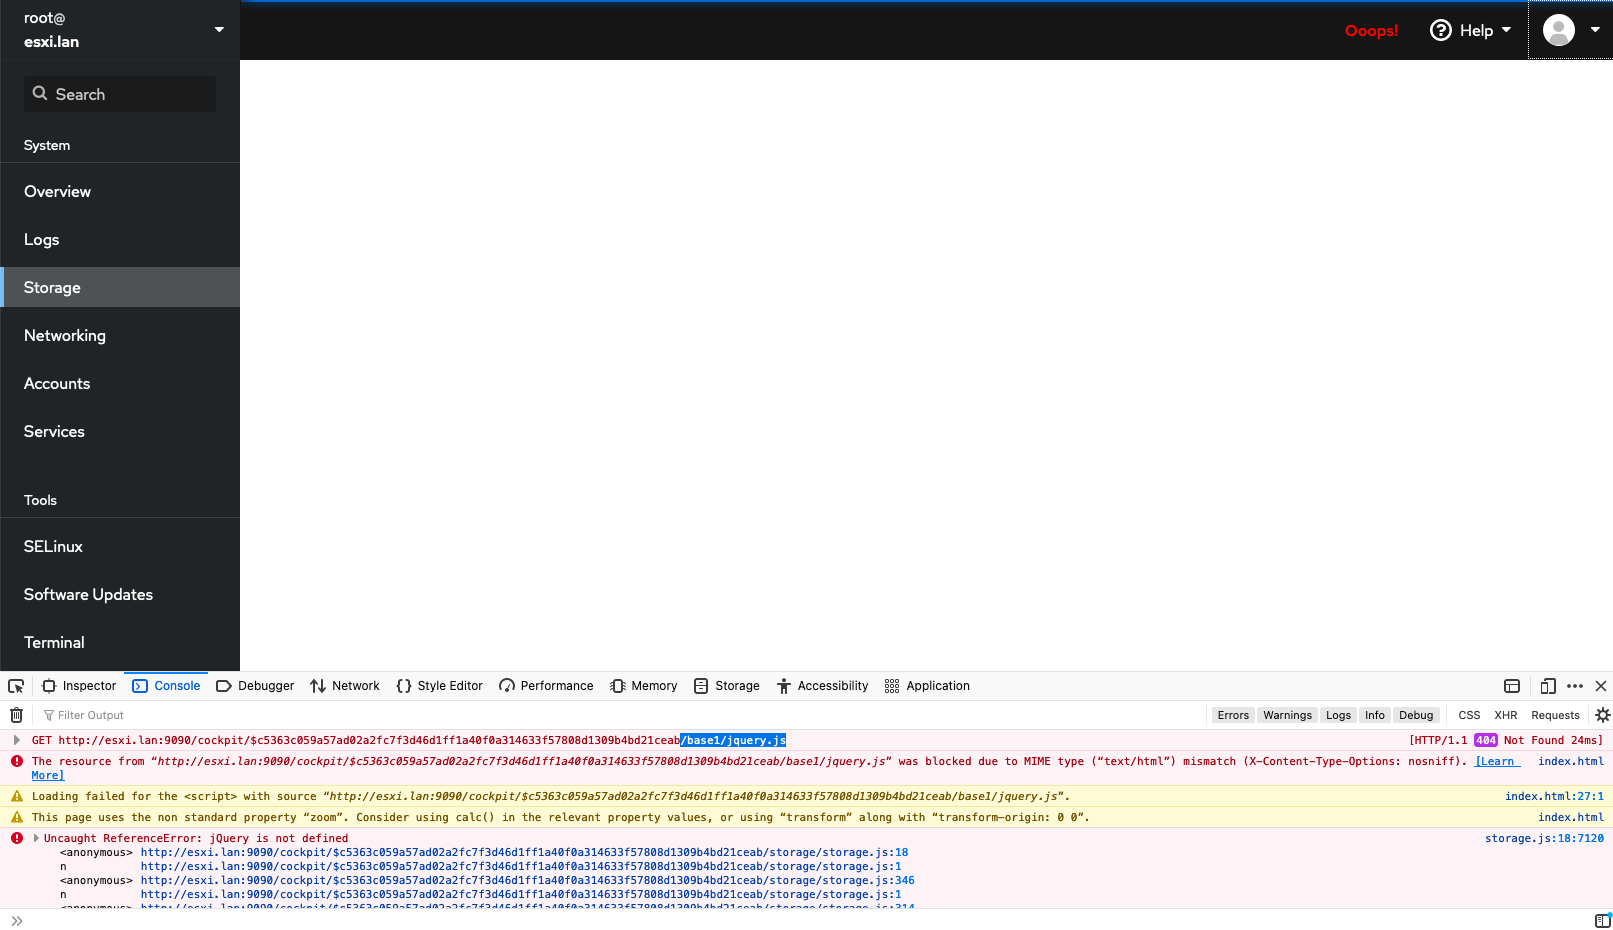This screenshot has height=930, width=1613.
Task: Toggle the Errors filter
Action: click(x=1233, y=715)
